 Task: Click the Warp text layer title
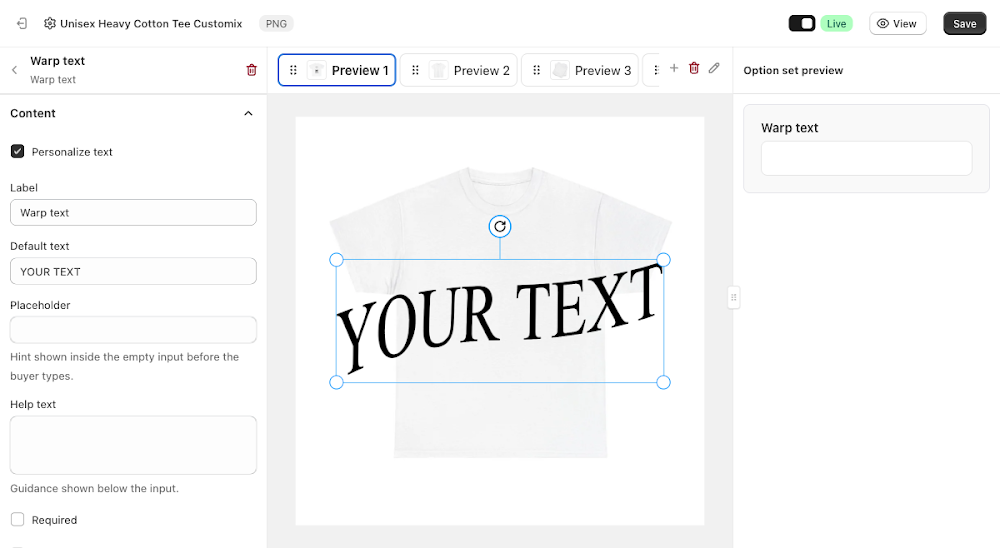click(x=57, y=61)
